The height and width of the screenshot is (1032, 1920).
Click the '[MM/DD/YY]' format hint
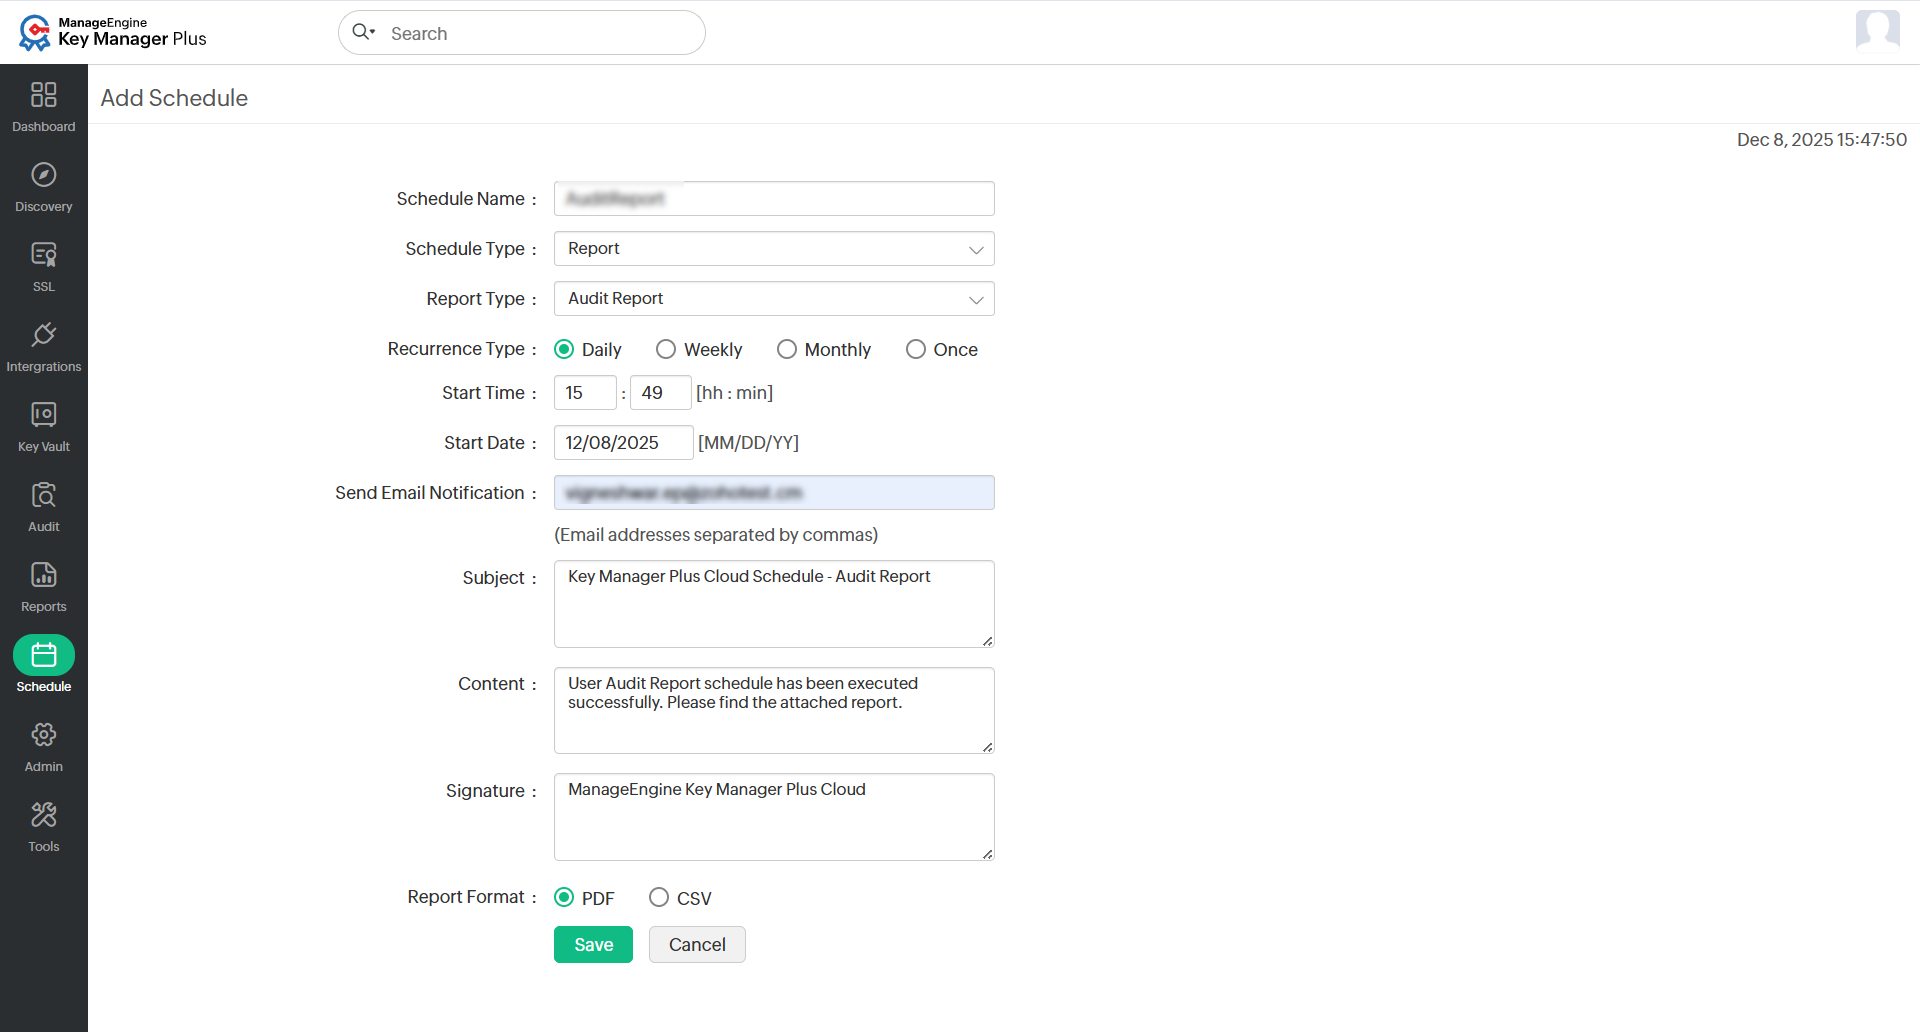pyautogui.click(x=748, y=443)
